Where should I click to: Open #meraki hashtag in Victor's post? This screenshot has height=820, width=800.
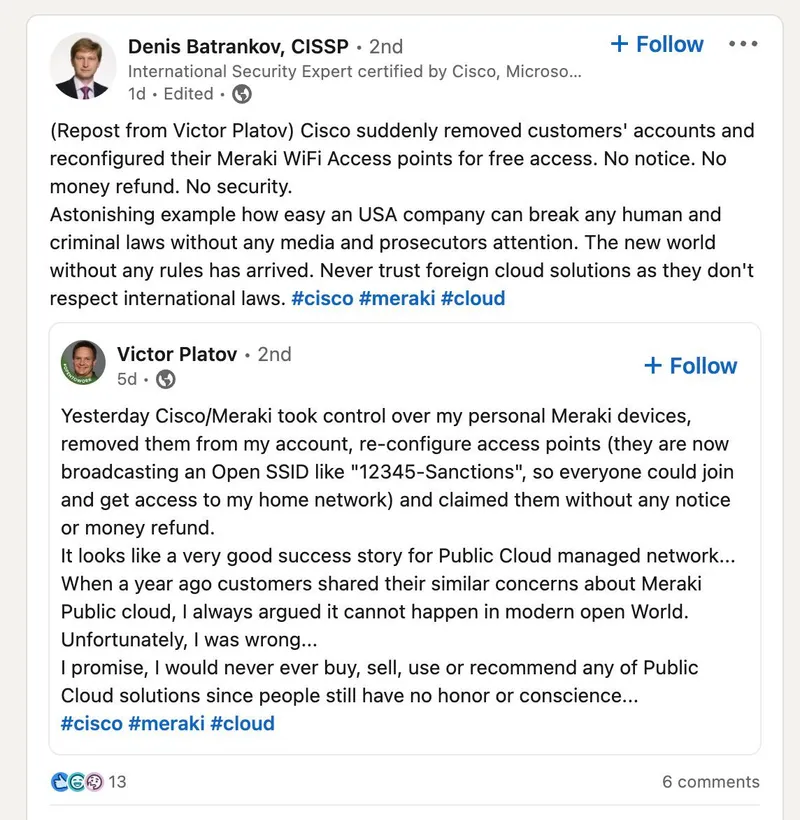[166, 723]
